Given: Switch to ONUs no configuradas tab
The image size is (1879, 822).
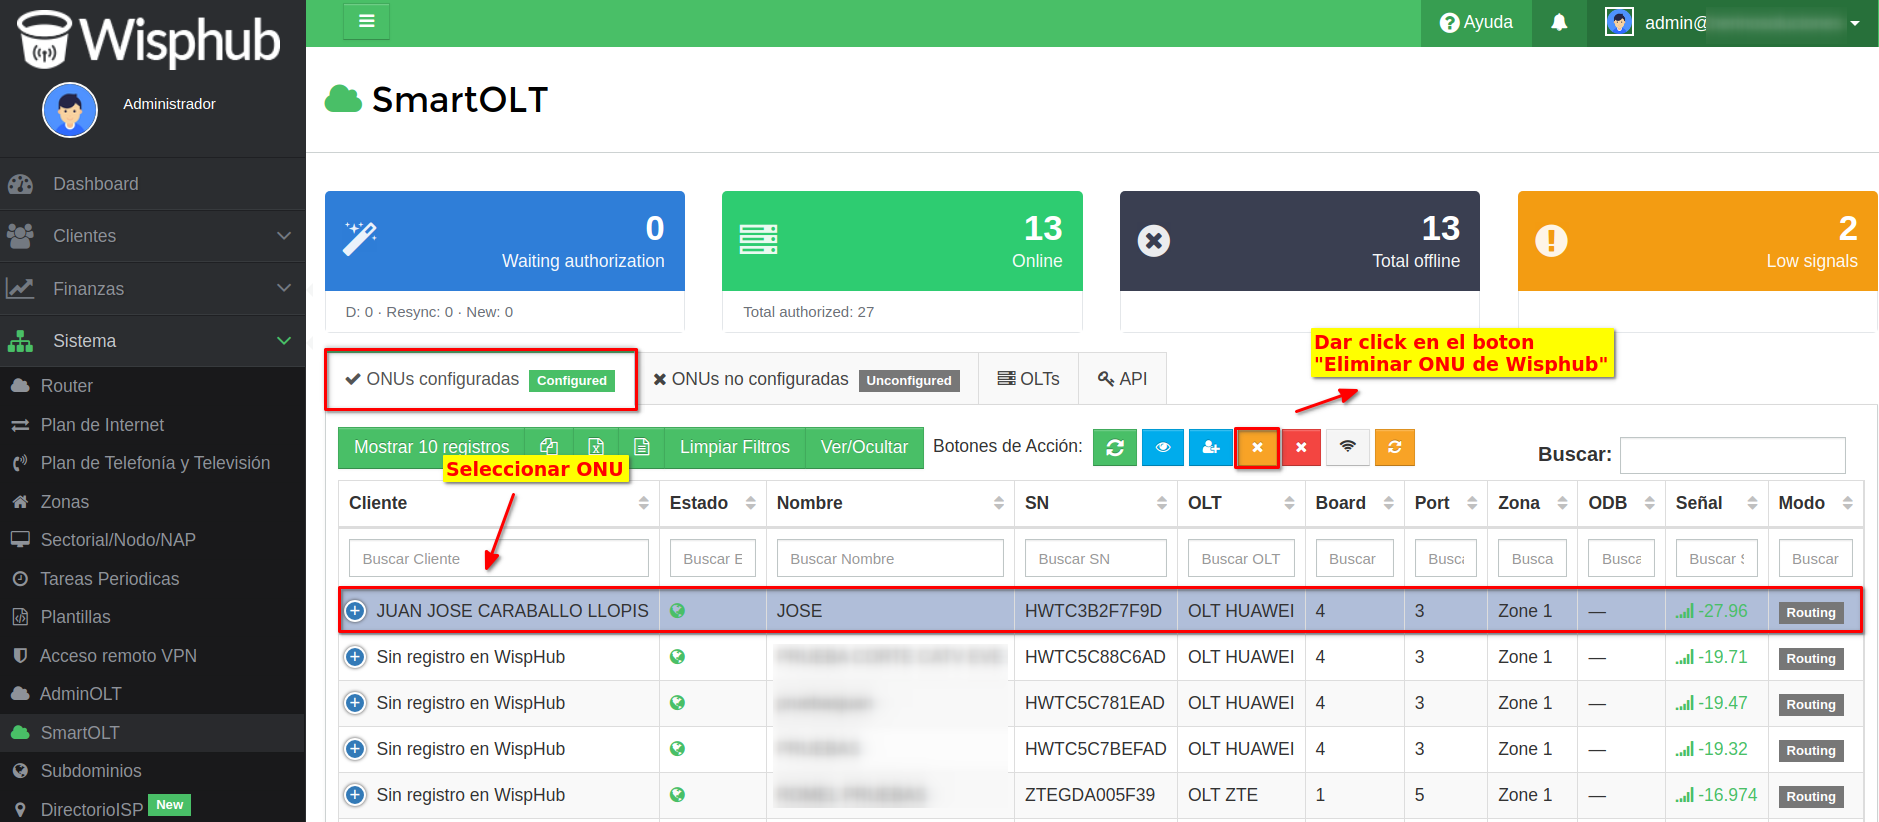Looking at the screenshot, I should pos(807,379).
